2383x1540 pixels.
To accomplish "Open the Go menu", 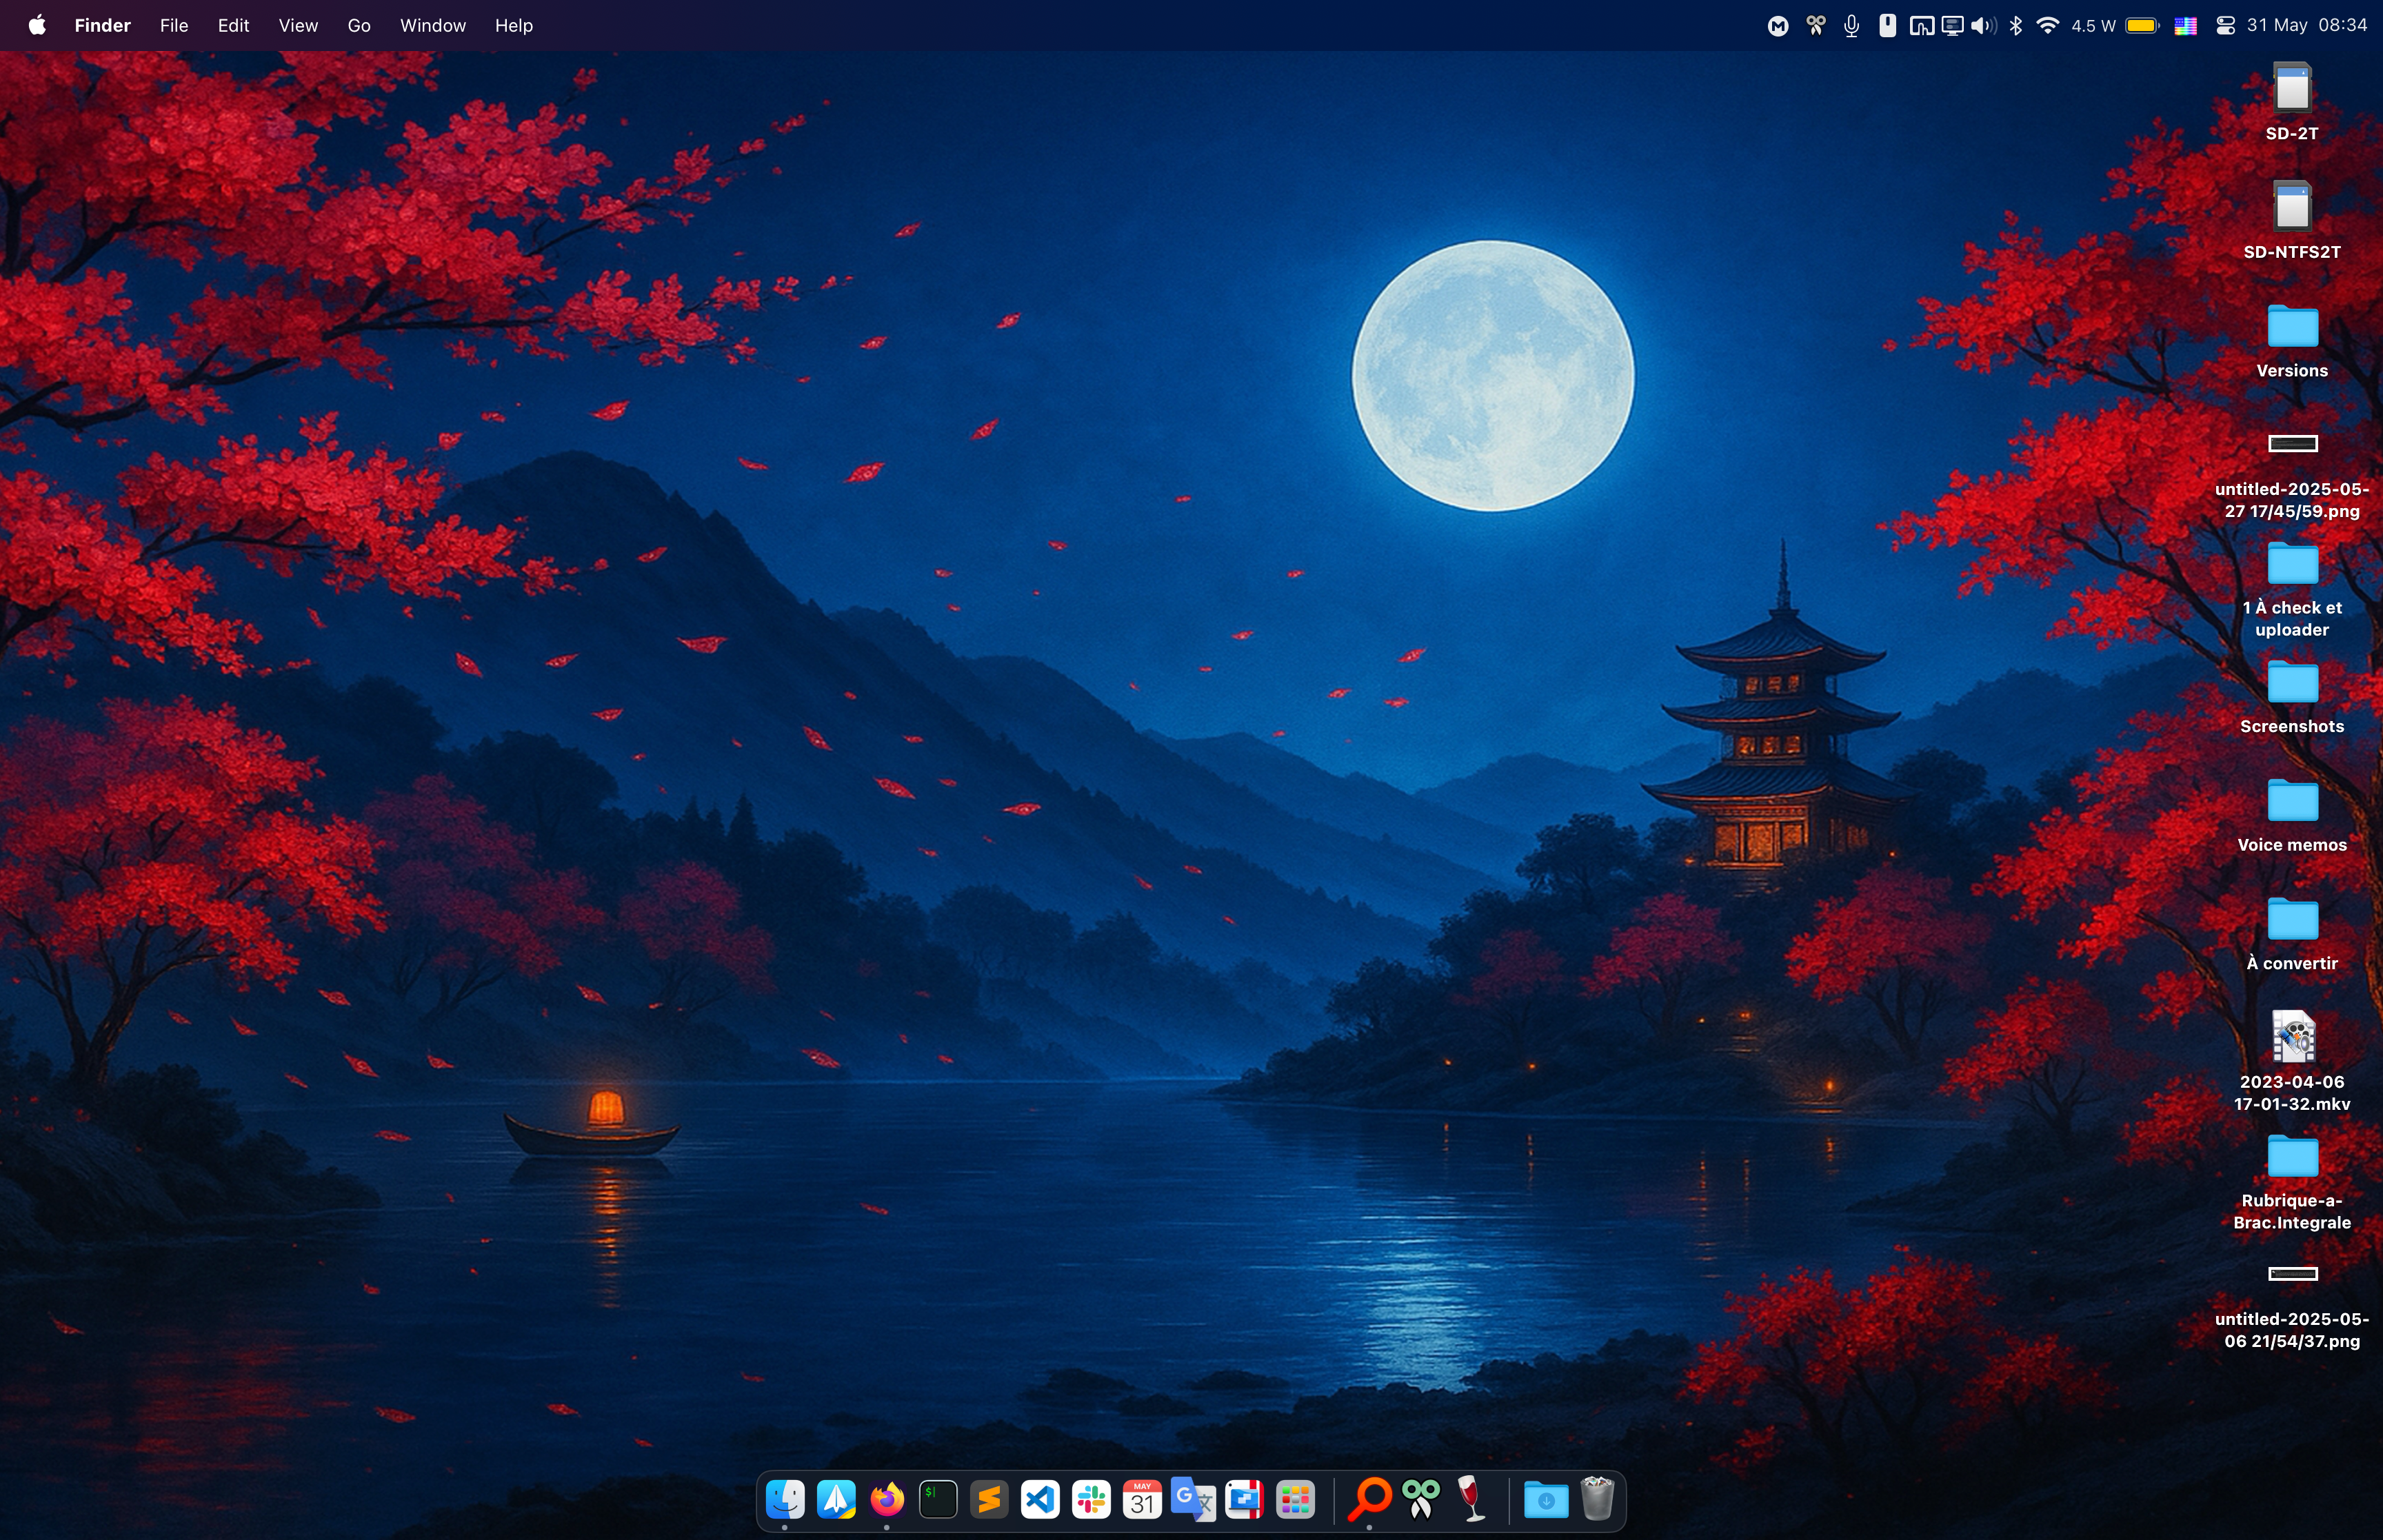I will 359,26.
